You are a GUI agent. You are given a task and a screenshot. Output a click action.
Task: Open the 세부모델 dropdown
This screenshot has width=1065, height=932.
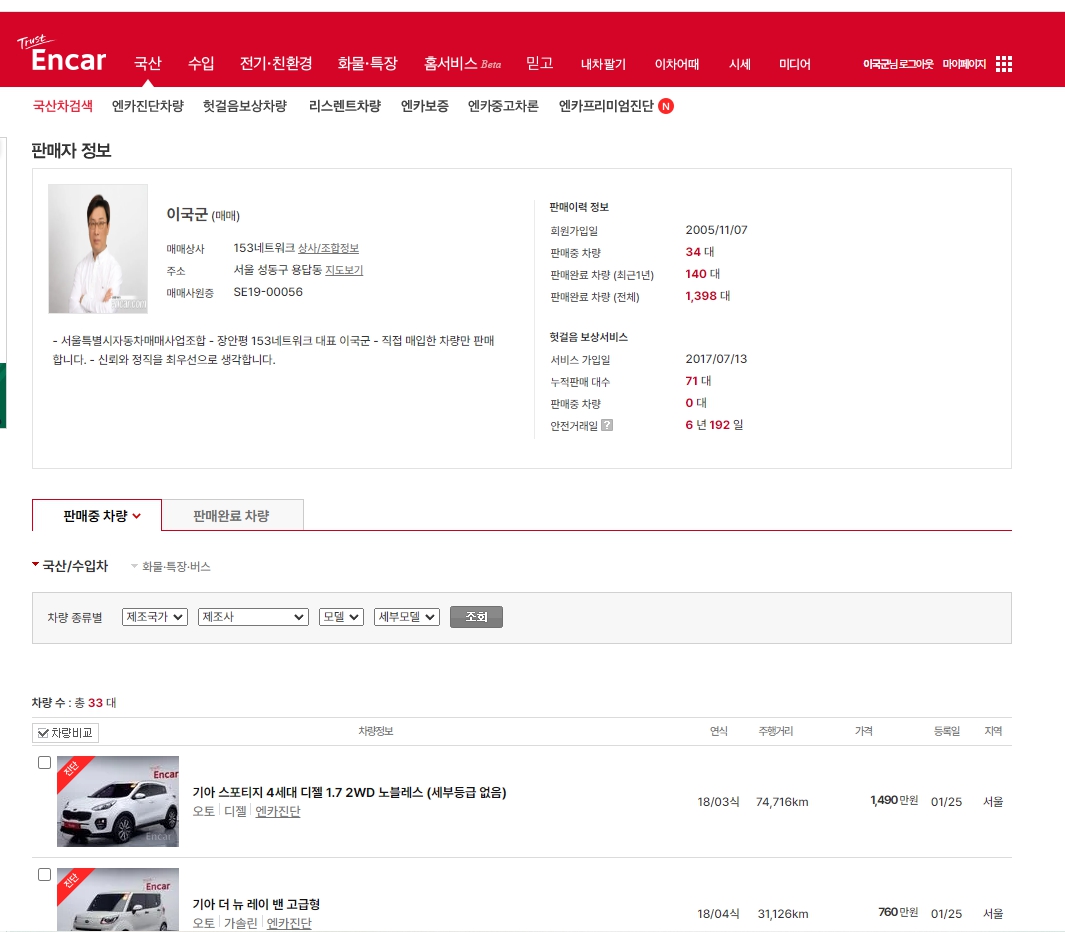pos(407,617)
